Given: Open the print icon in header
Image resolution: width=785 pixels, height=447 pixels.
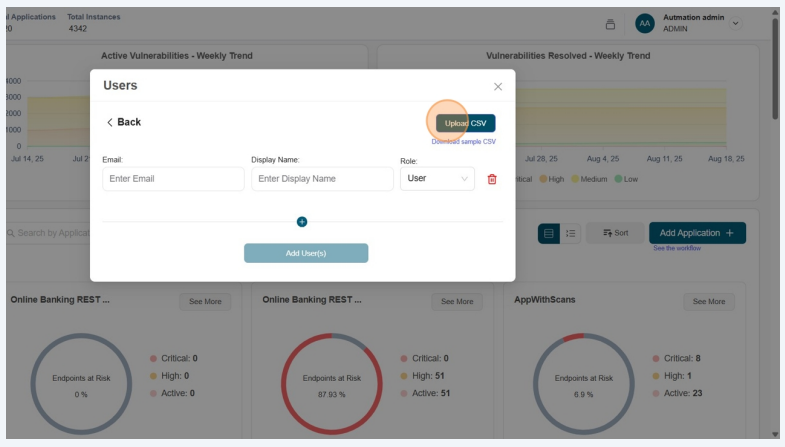Looking at the screenshot, I should click(611, 24).
